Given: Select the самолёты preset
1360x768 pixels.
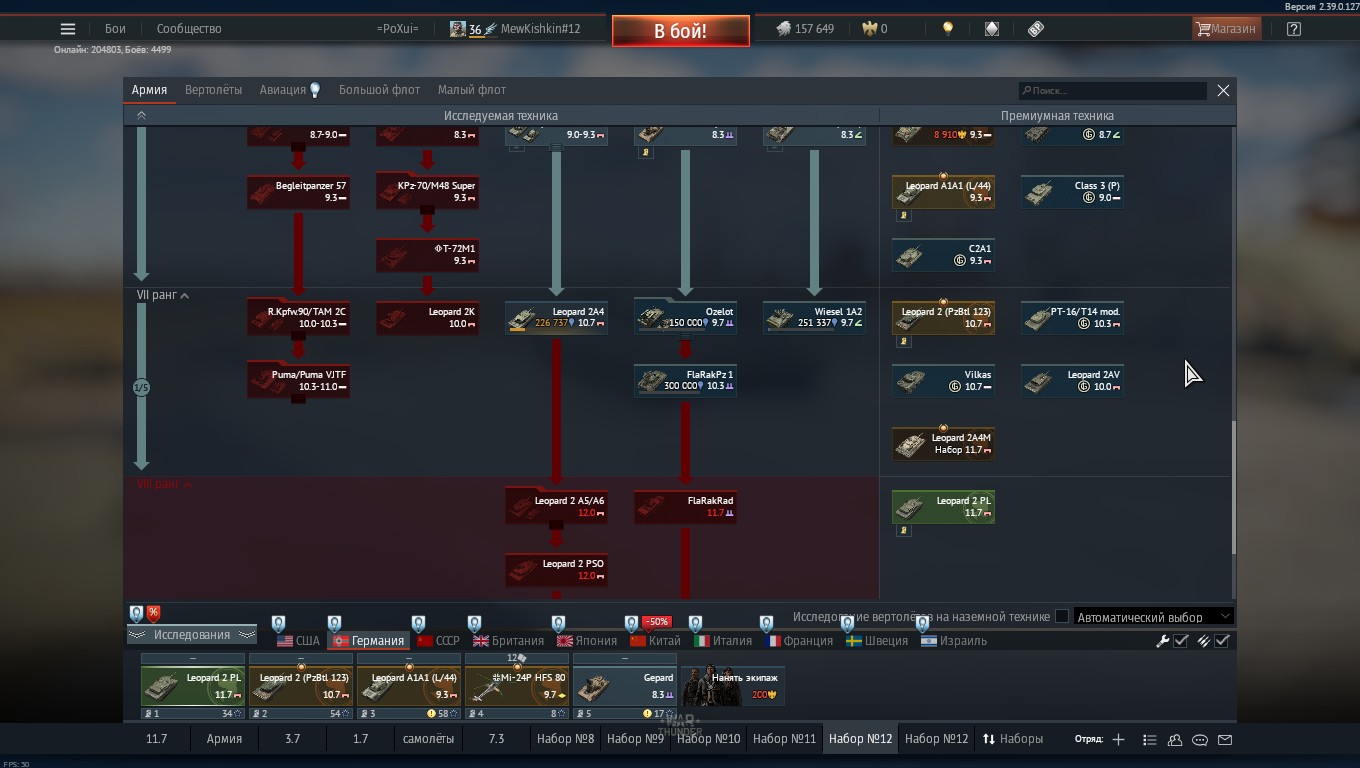Looking at the screenshot, I should [428, 739].
